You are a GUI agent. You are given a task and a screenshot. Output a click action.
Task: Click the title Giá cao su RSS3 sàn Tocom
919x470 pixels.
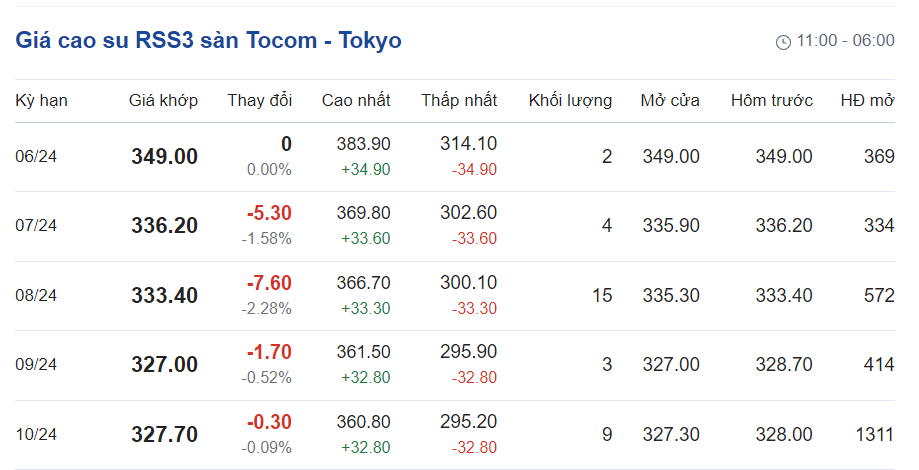pyautogui.click(x=208, y=41)
